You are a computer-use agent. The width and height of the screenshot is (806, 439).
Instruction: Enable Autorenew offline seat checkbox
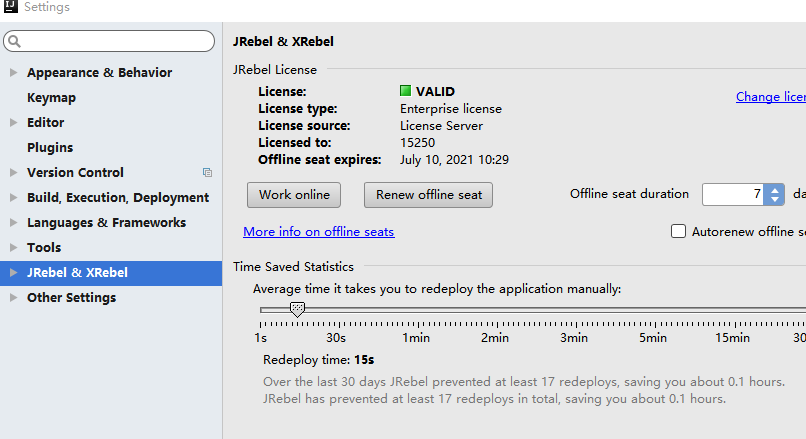pos(678,232)
